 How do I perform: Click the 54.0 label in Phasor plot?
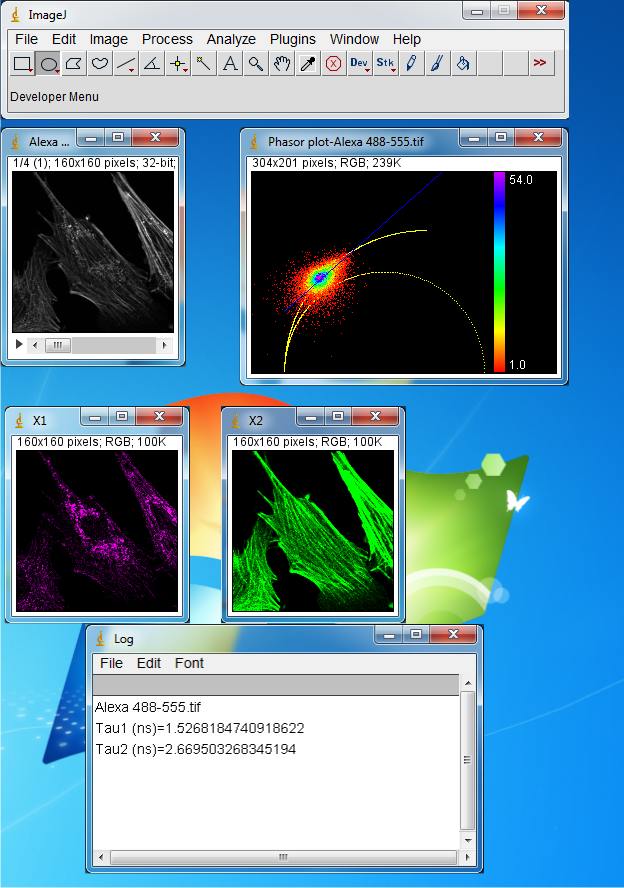pyautogui.click(x=521, y=180)
